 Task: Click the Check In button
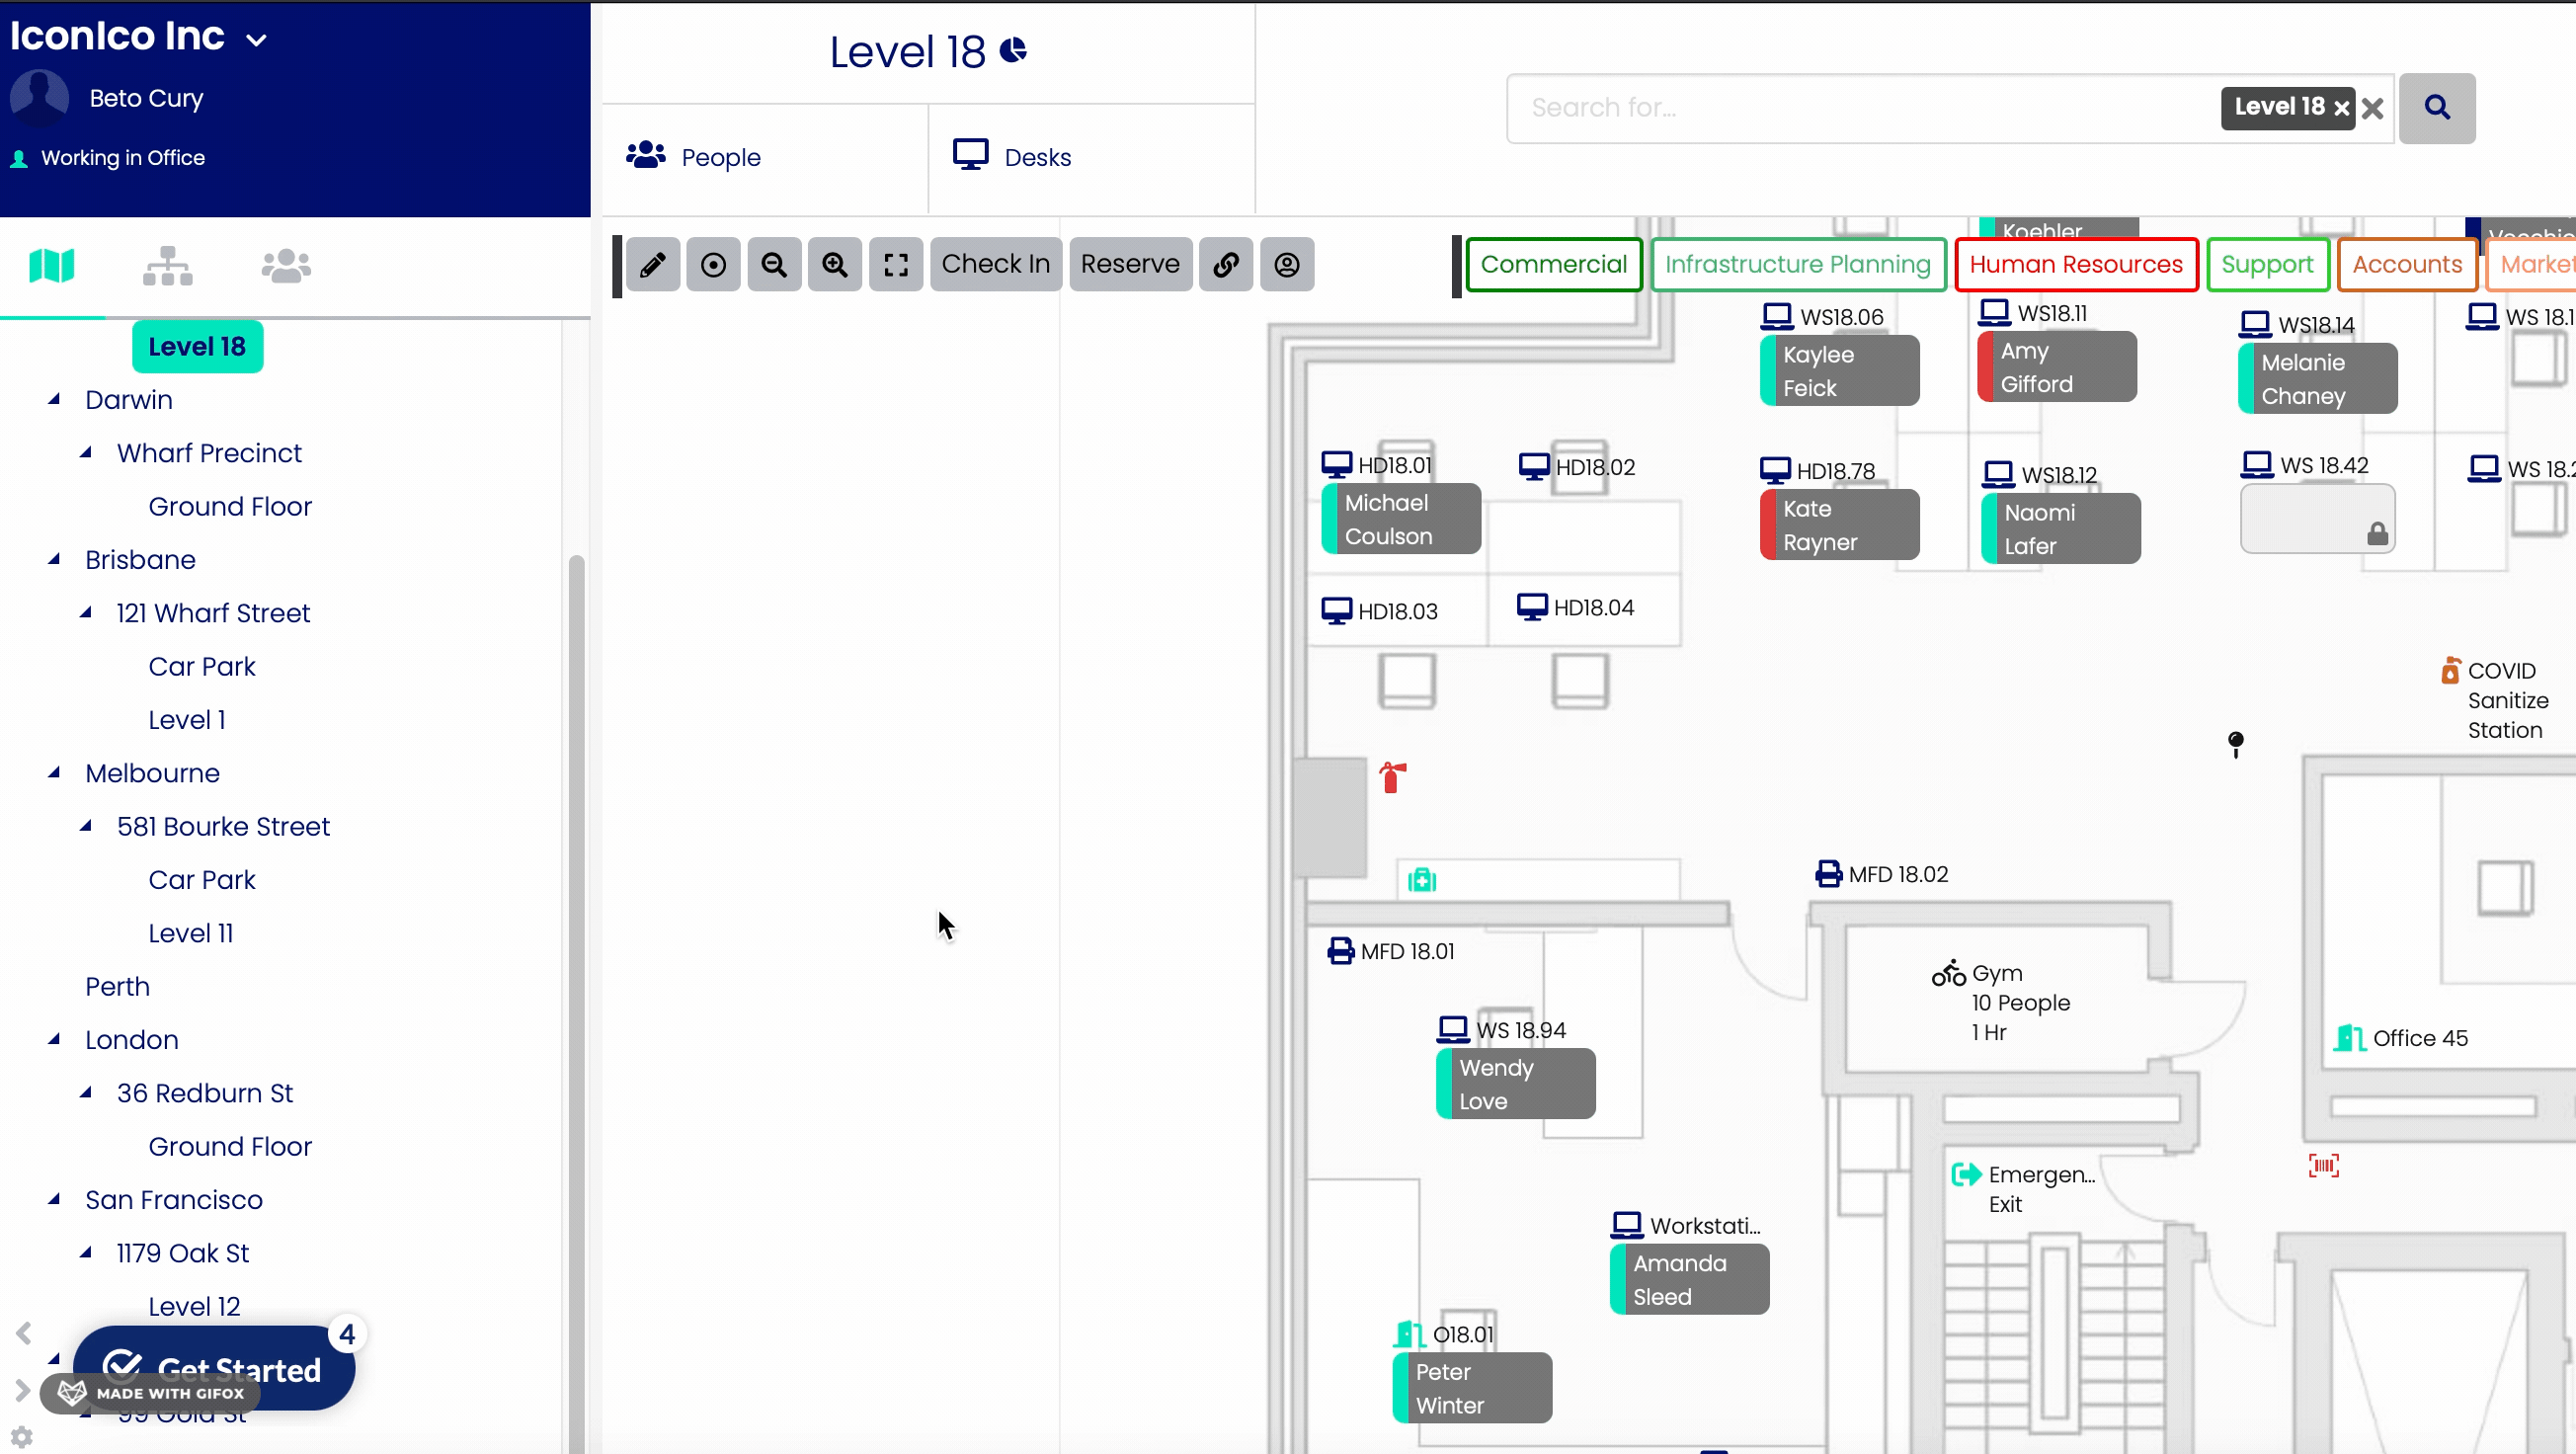tap(995, 264)
